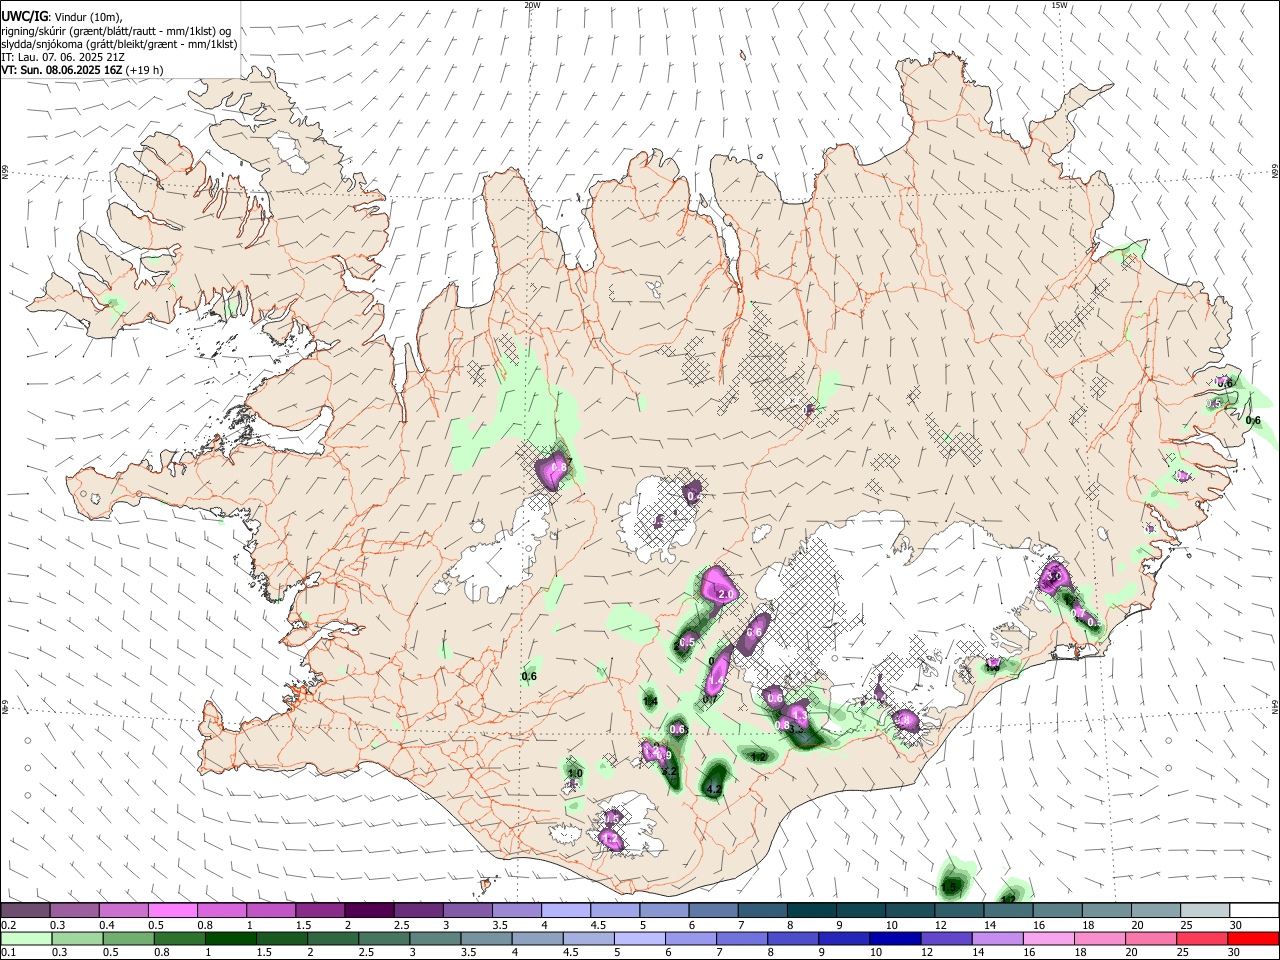Click the 'UWC/IG: Vindur (10m)' title text

coord(61,17)
